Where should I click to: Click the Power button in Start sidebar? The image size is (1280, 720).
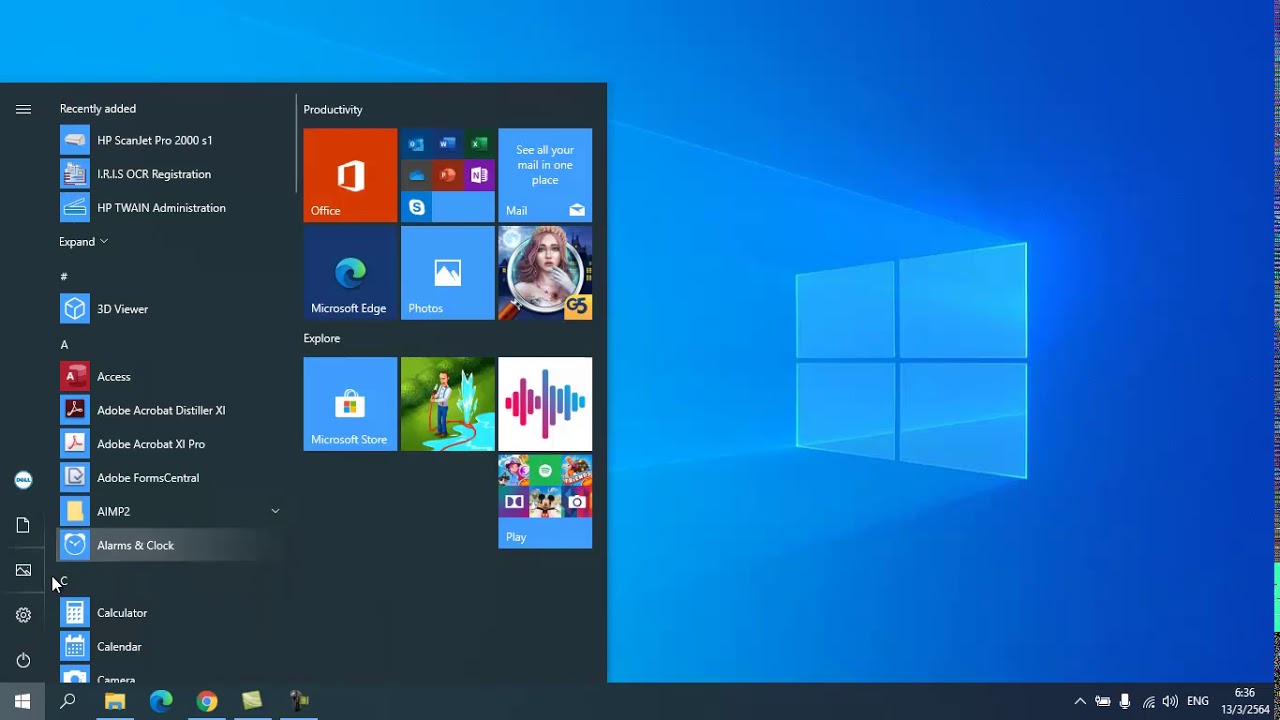click(23, 660)
